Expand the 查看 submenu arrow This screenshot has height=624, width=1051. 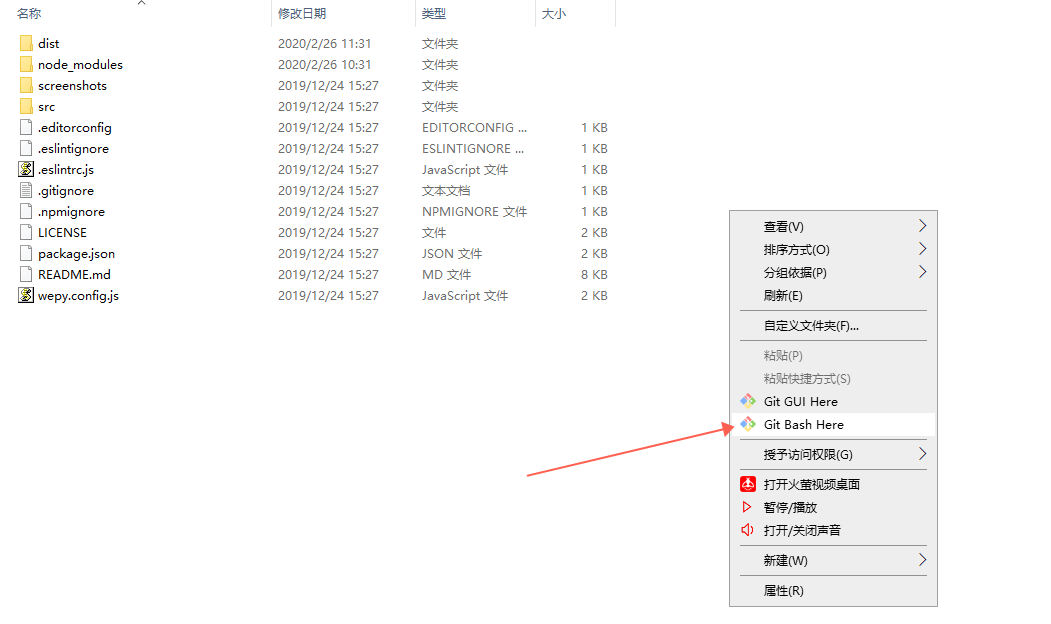point(921,225)
